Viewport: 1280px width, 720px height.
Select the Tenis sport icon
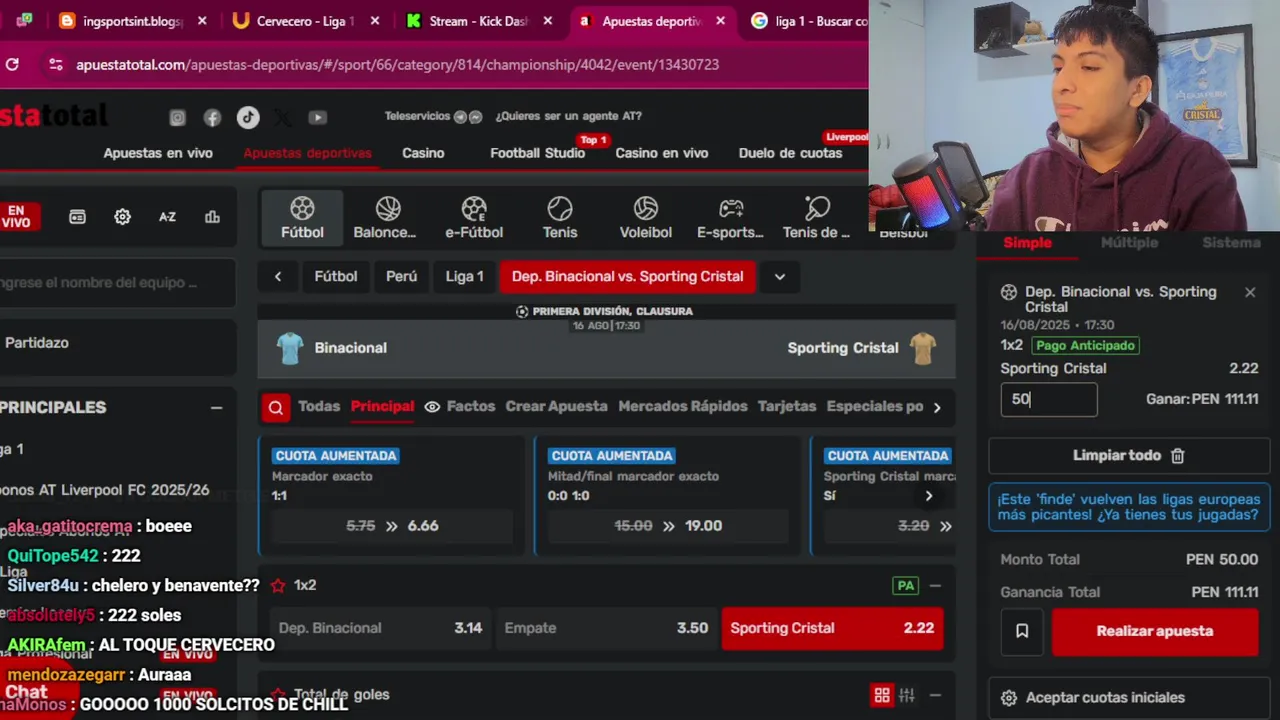(560, 217)
